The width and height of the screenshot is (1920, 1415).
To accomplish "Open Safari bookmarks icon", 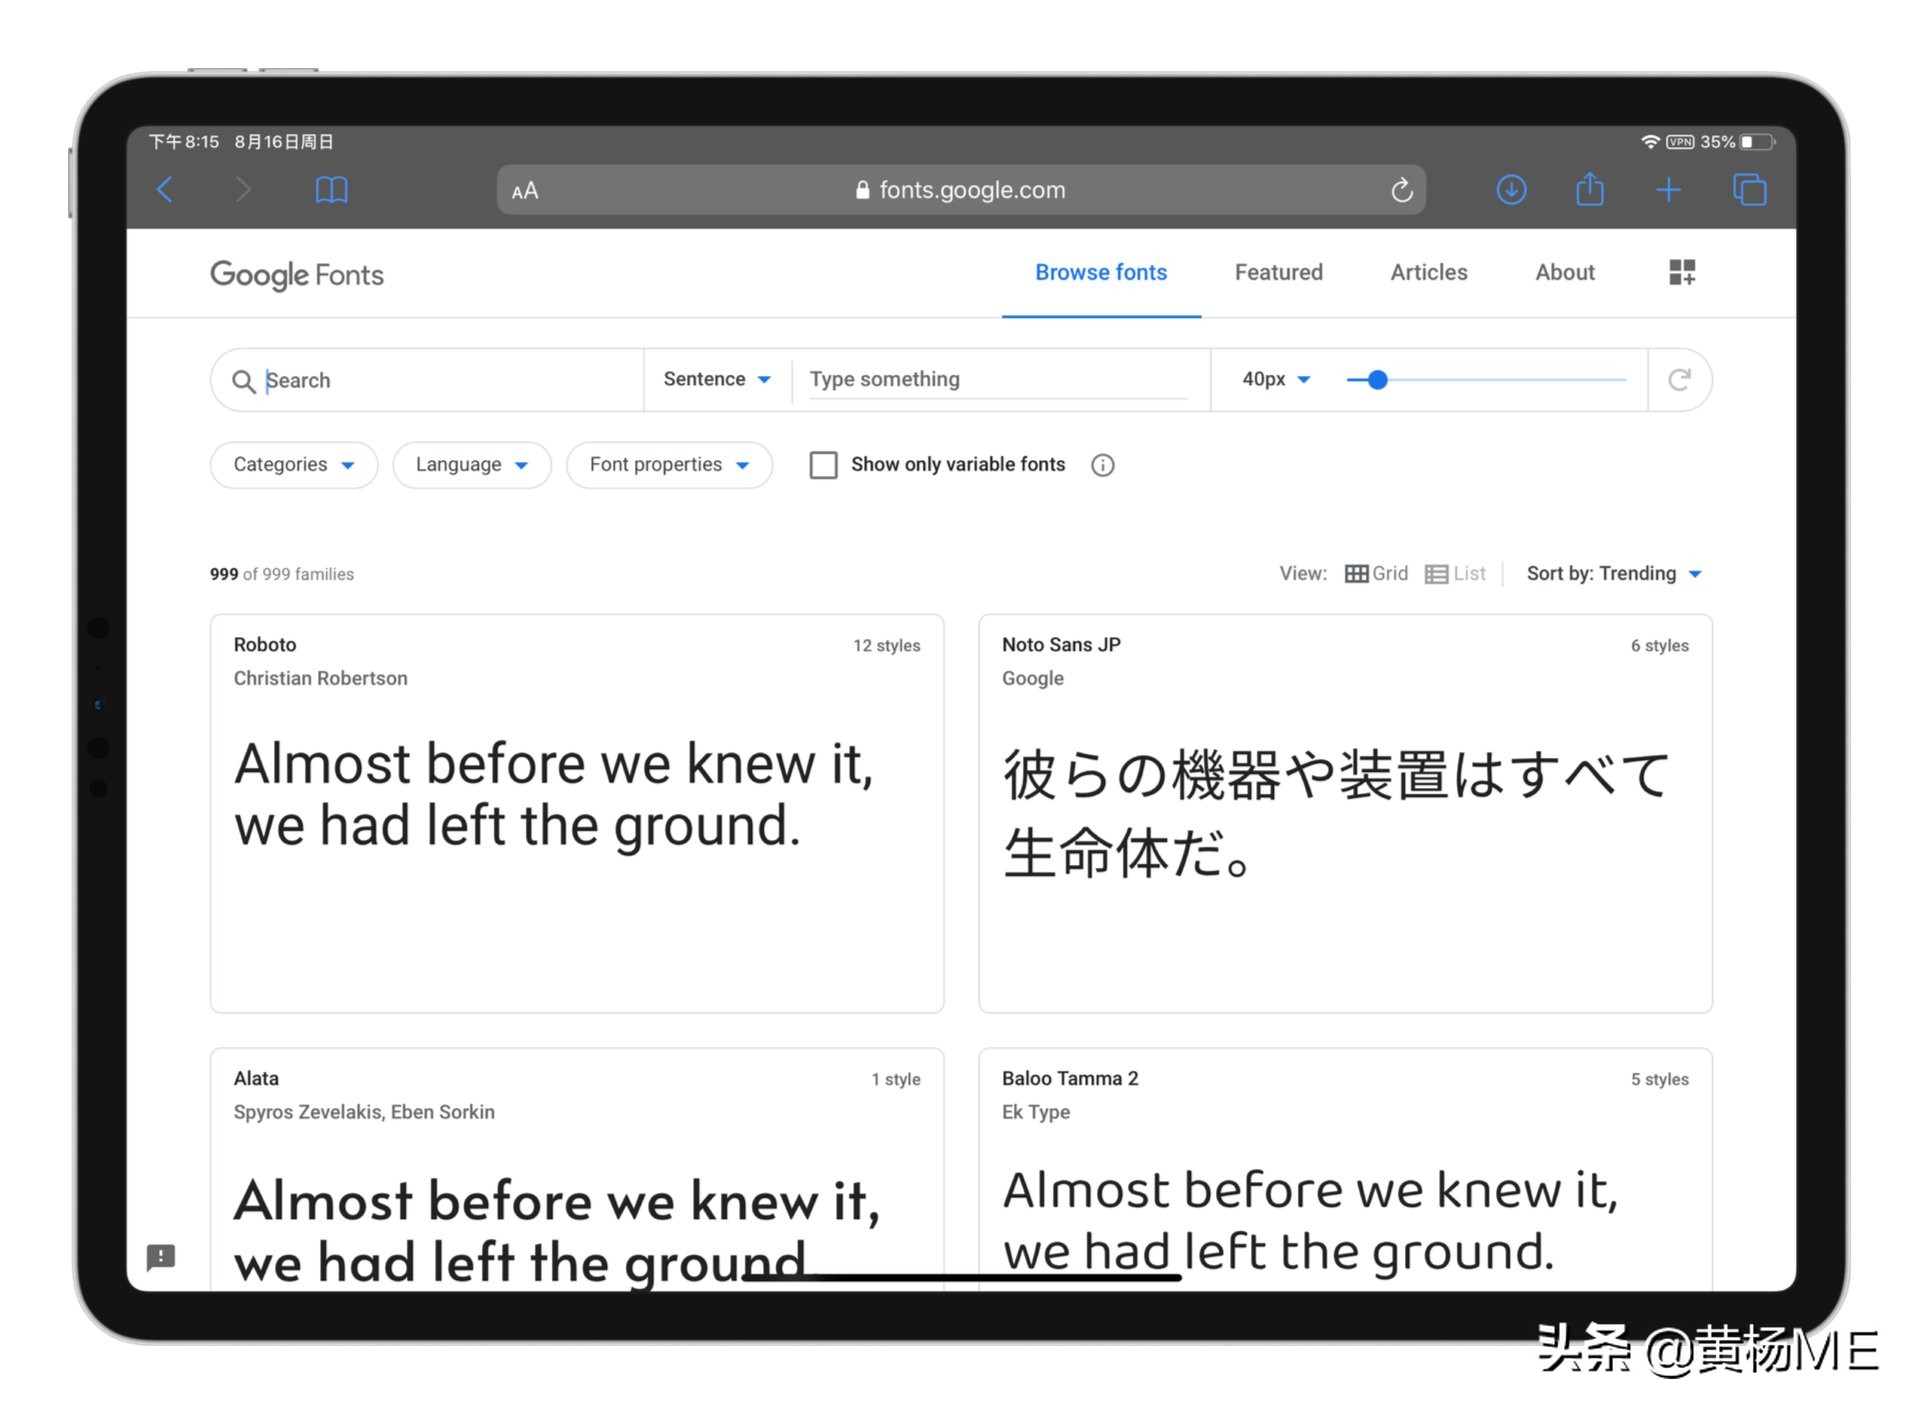I will pos(331,190).
